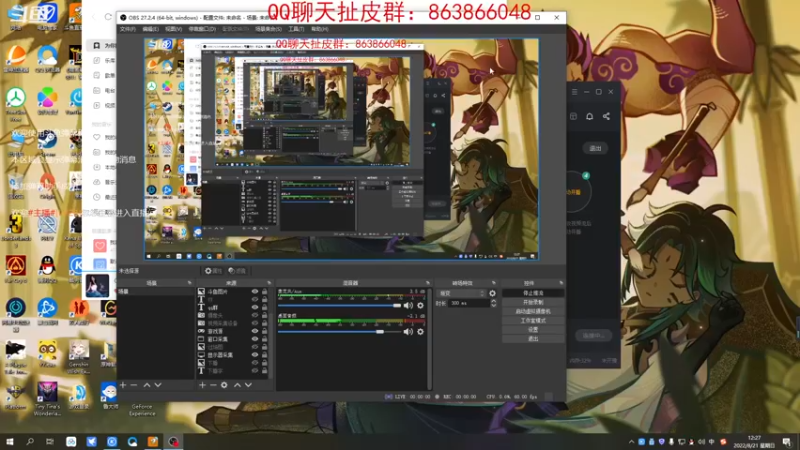
Task: Float the 混音器 dock with its pop-out icon
Action: (x=428, y=283)
